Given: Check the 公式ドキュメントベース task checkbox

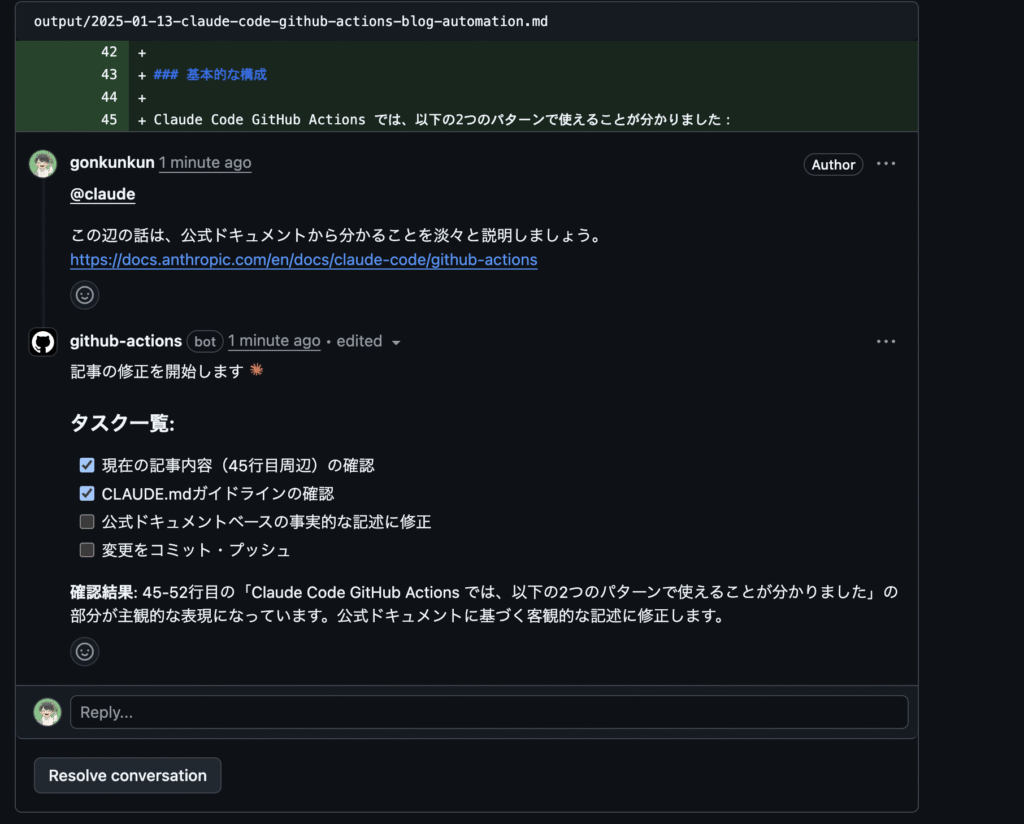Looking at the screenshot, I should [87, 522].
